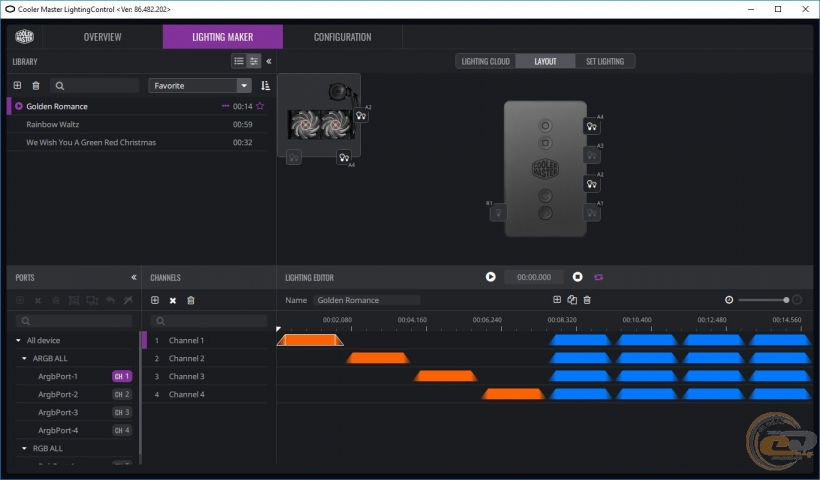Click the sort order icon in Library
Viewport: 820px width, 480px height.
265,86
